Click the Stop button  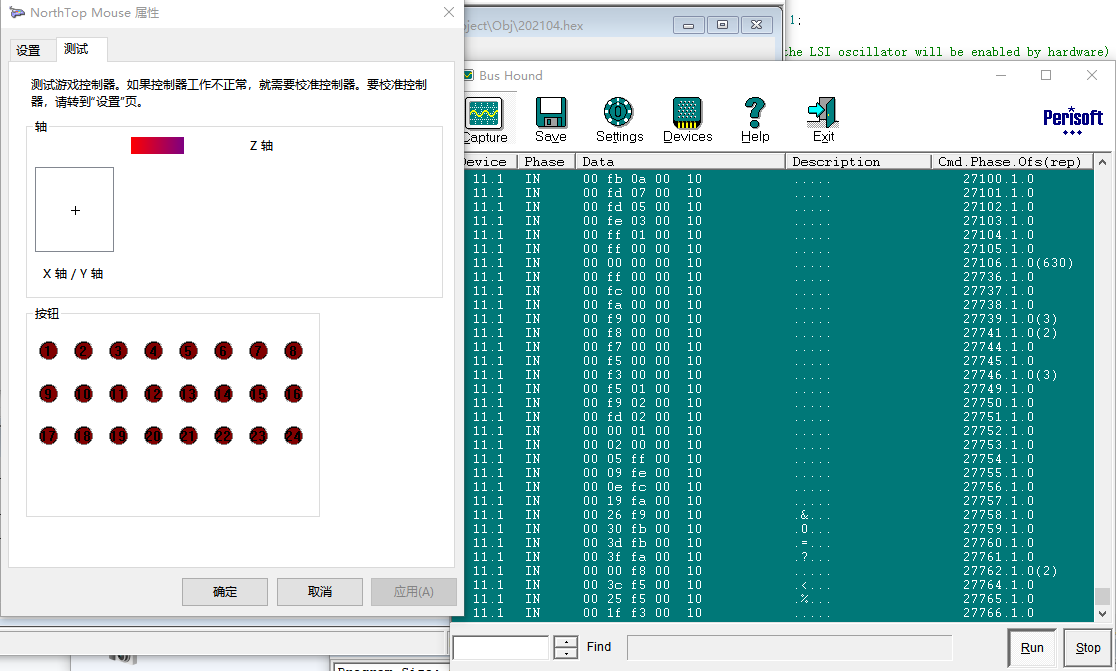(x=1088, y=648)
